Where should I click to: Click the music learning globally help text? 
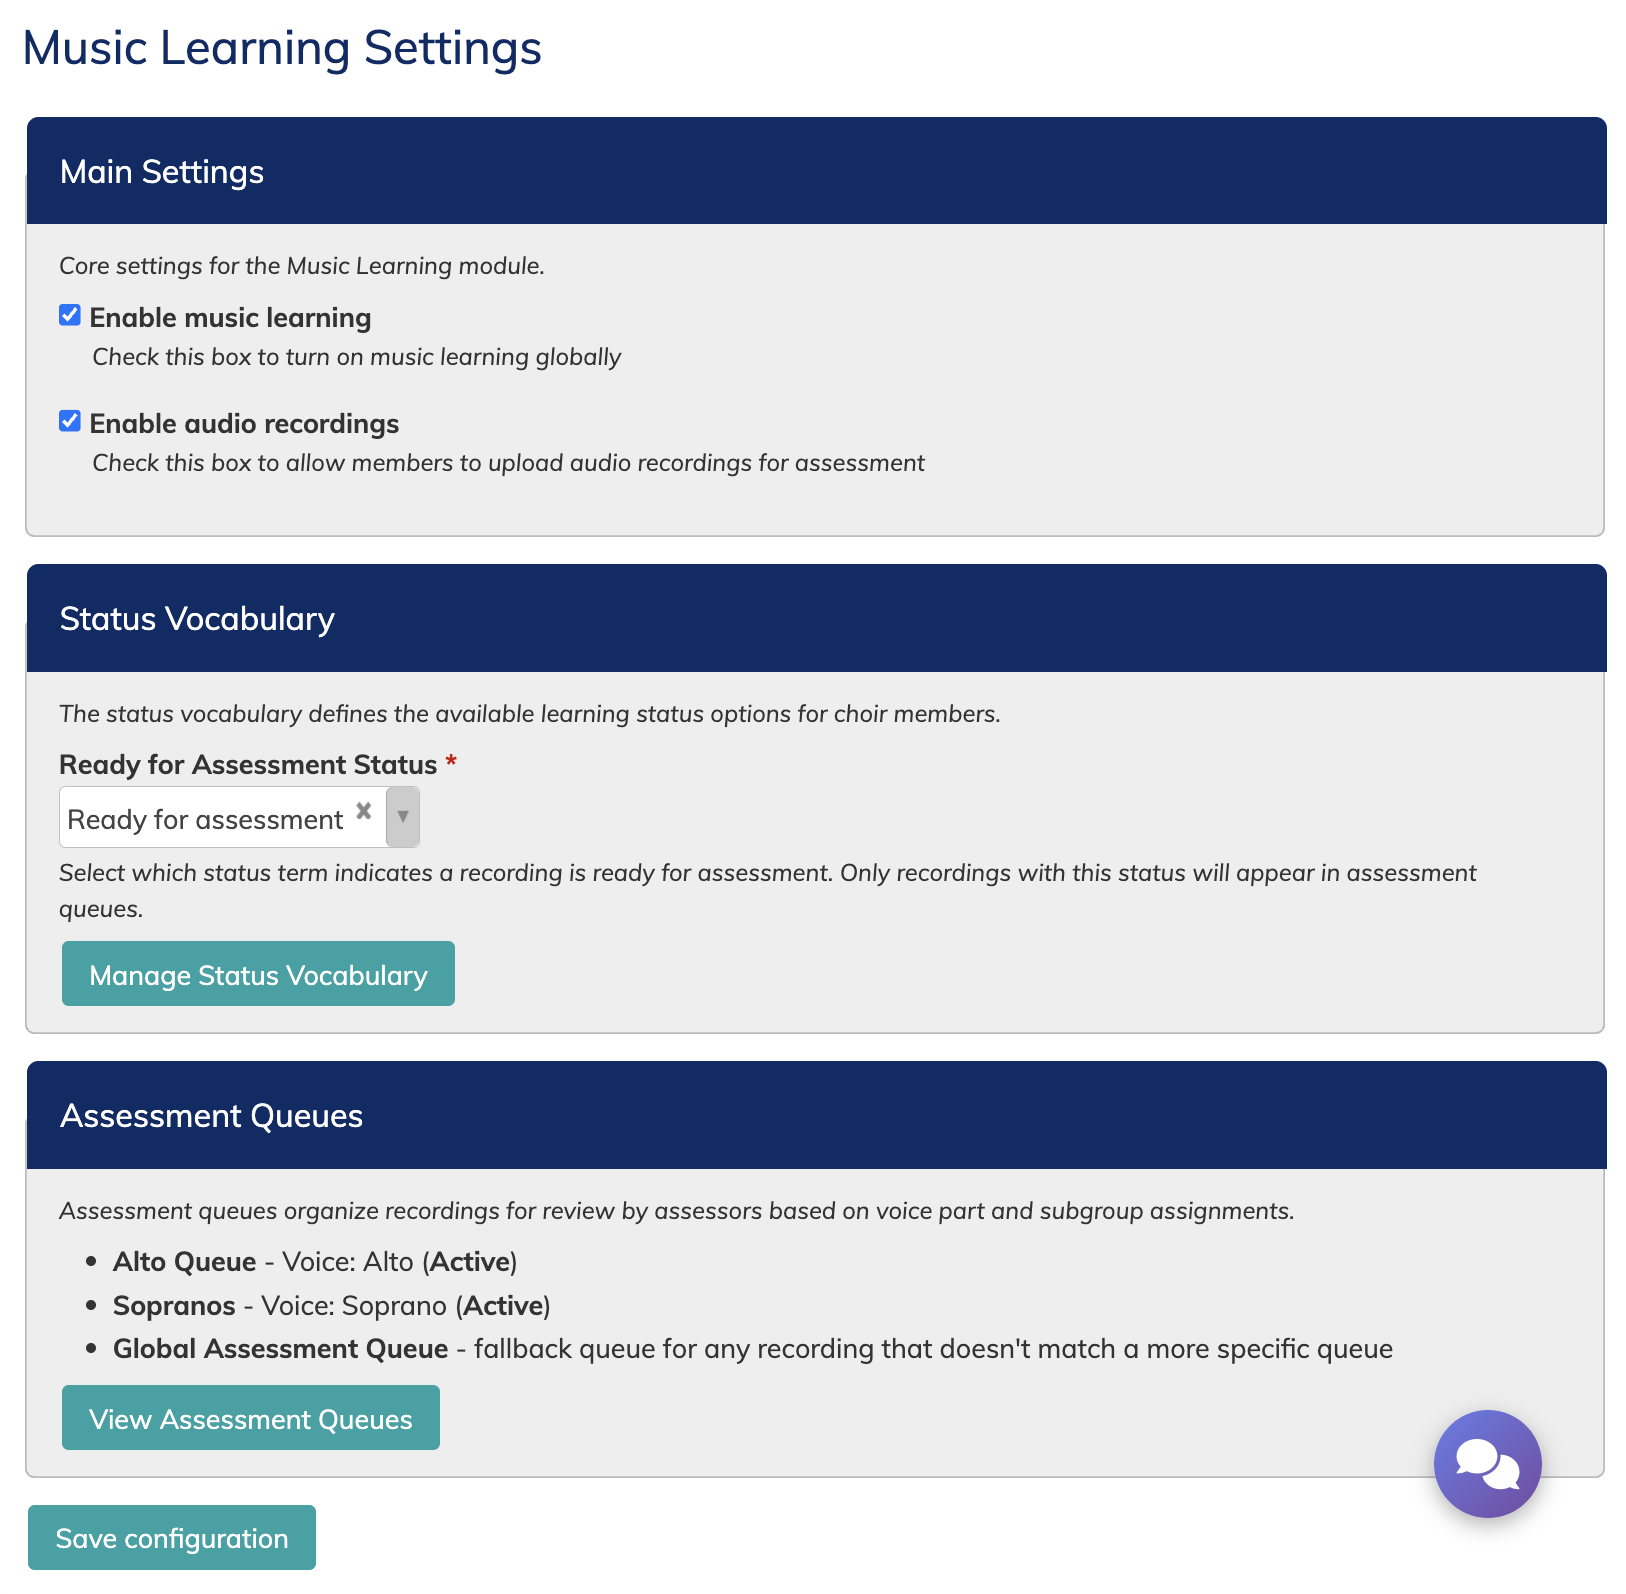click(x=356, y=357)
